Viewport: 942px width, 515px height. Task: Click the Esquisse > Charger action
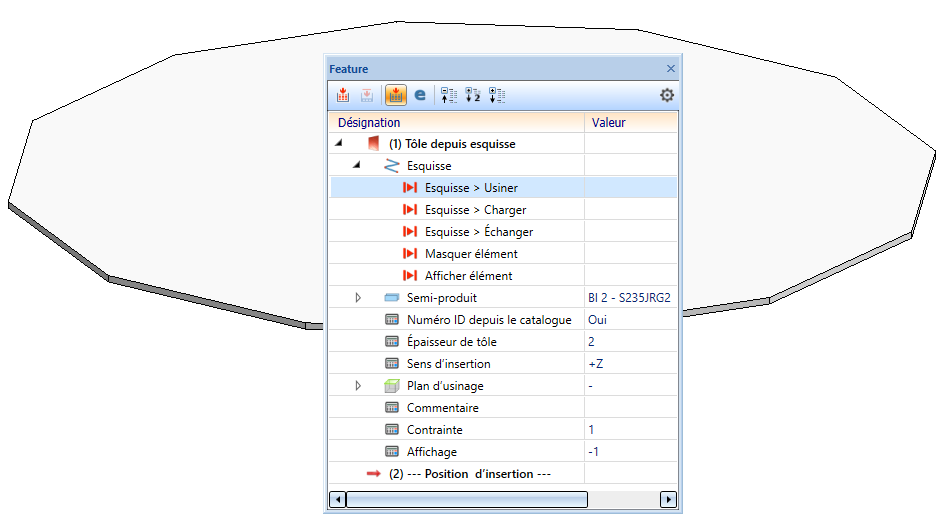475,210
